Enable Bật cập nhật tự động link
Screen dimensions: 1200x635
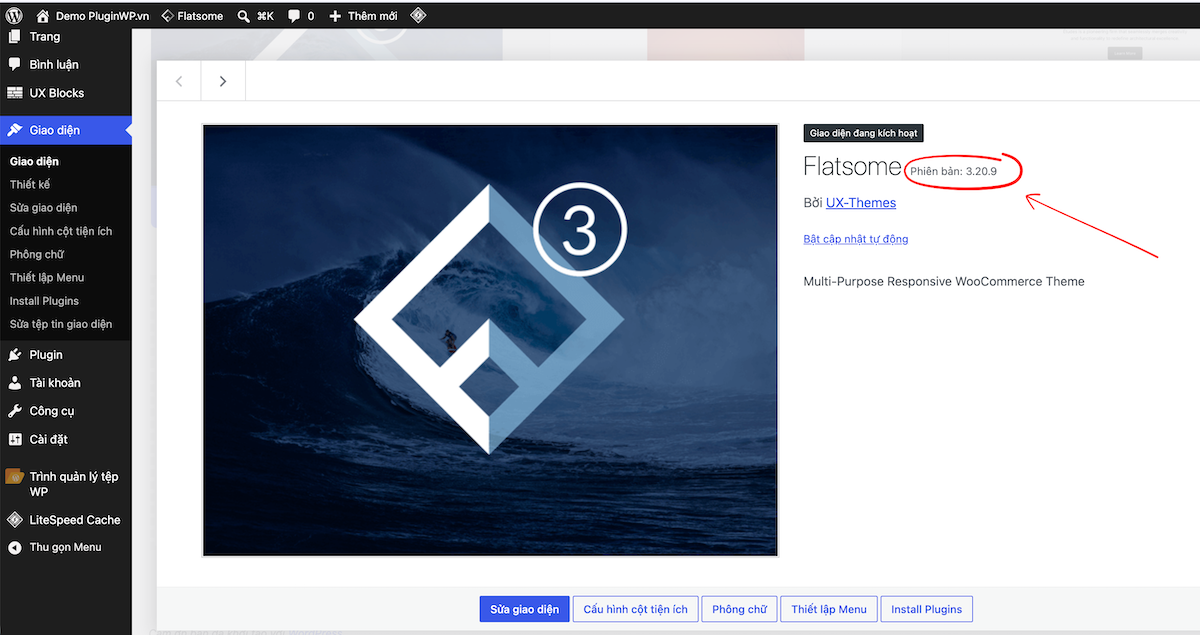[856, 239]
